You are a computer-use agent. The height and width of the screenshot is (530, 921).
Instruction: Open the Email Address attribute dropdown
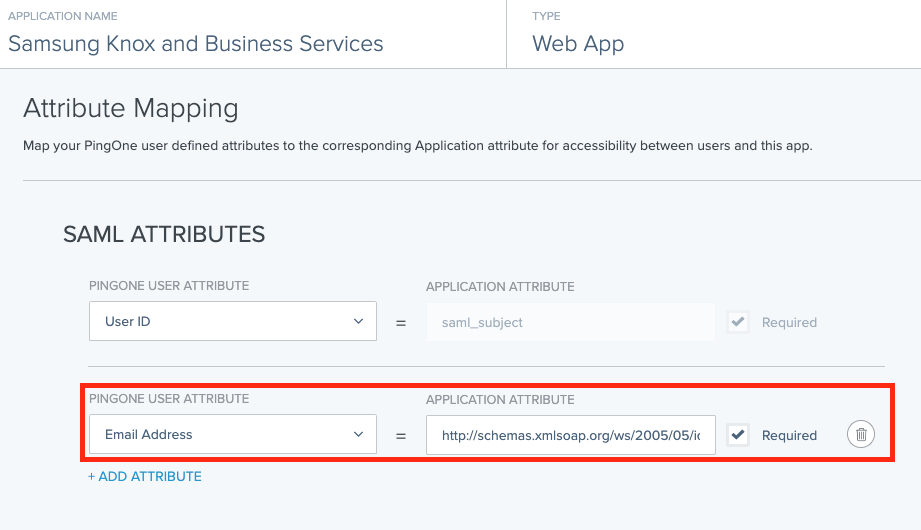233,434
